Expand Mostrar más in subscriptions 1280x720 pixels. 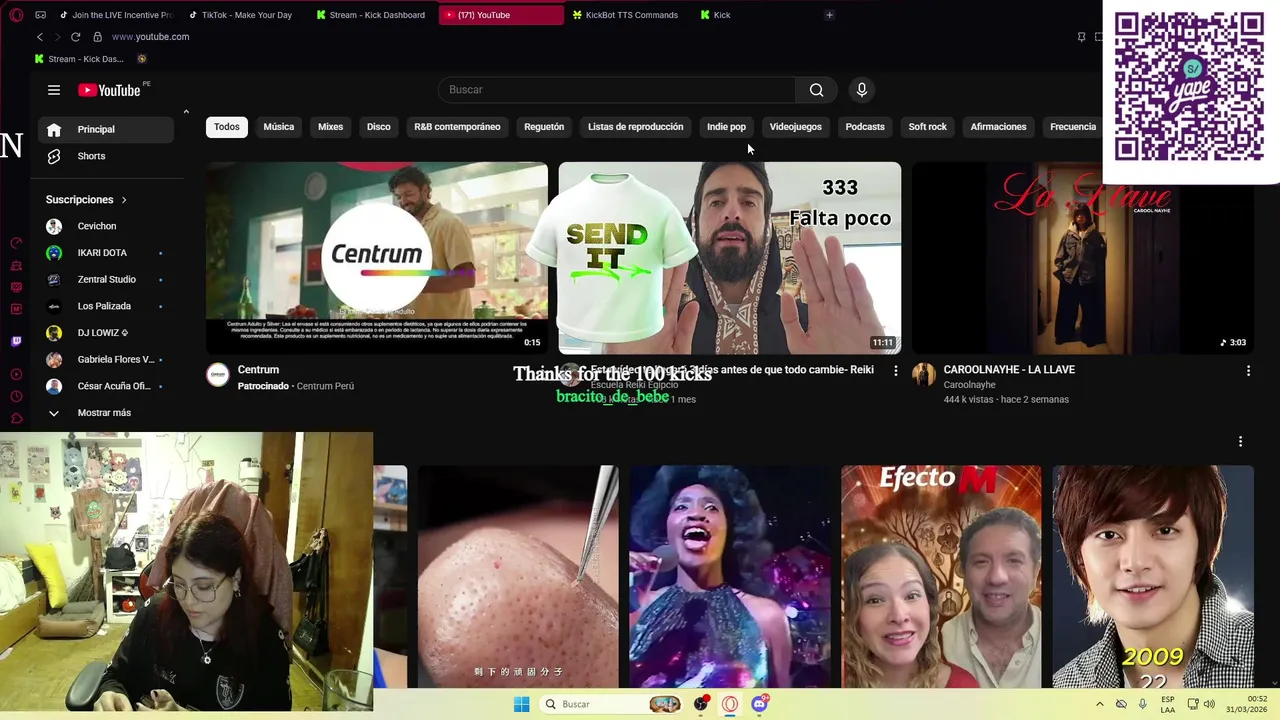(104, 413)
